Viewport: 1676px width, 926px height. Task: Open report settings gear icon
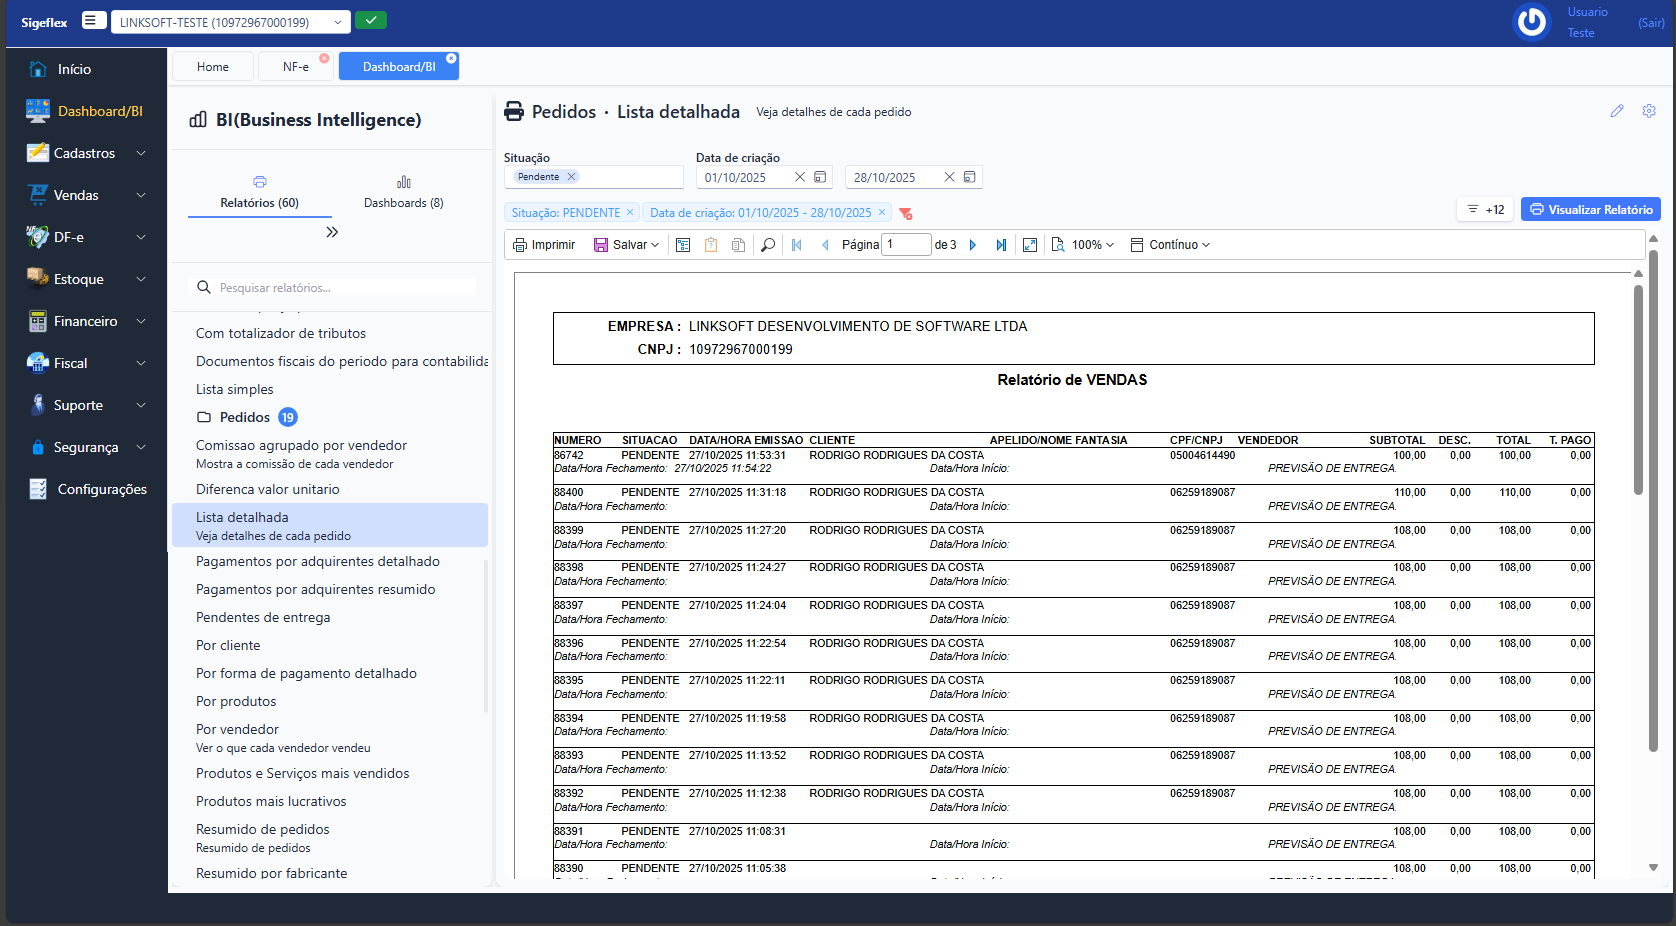click(x=1649, y=111)
